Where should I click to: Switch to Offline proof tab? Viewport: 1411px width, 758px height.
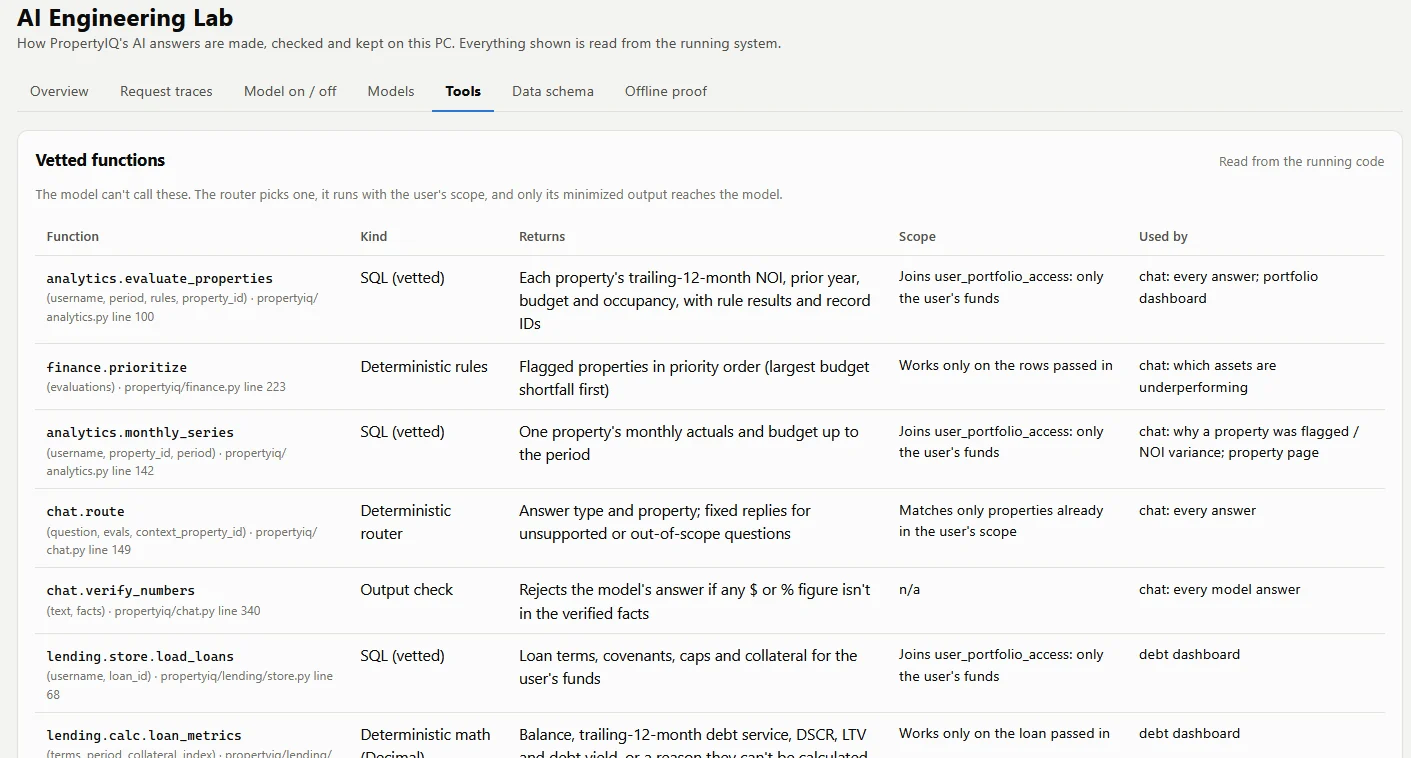[666, 91]
